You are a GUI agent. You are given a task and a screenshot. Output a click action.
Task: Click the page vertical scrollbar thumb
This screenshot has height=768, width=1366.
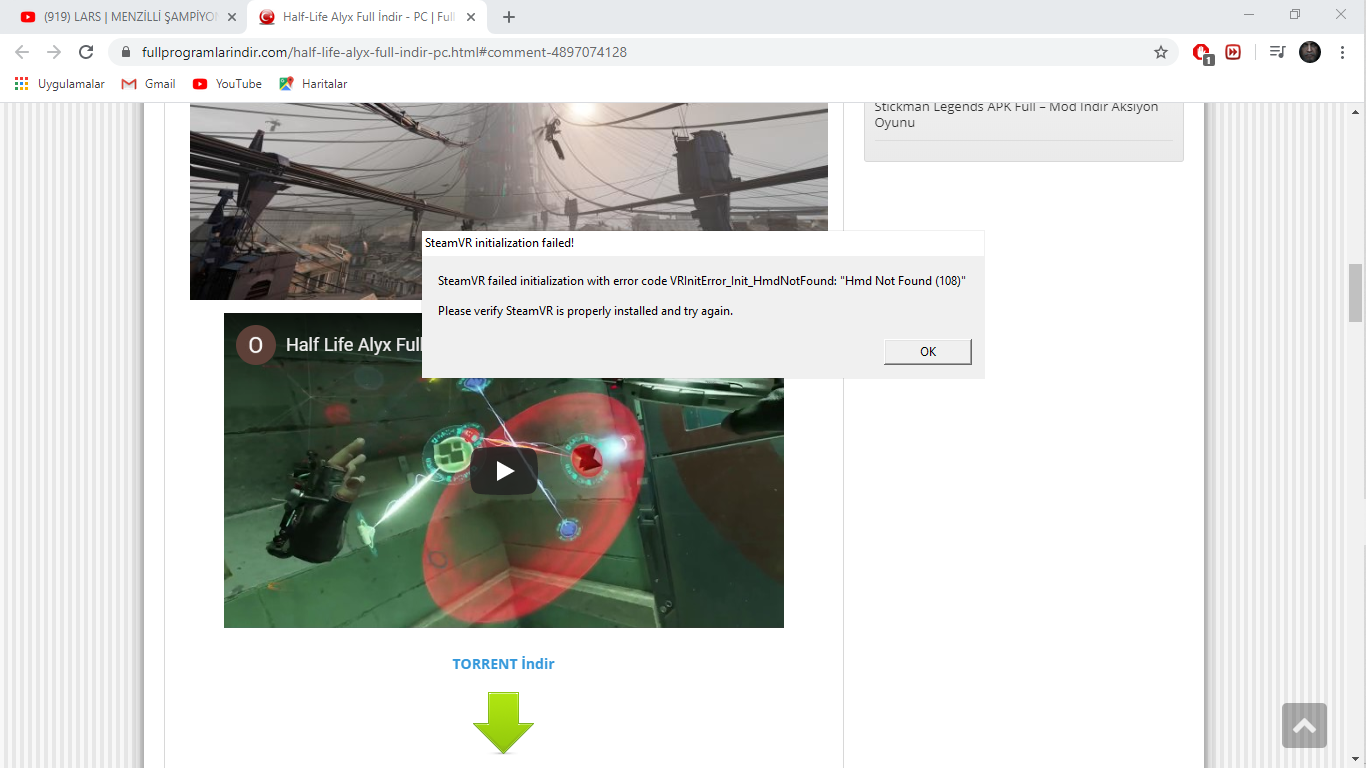coord(1356,293)
